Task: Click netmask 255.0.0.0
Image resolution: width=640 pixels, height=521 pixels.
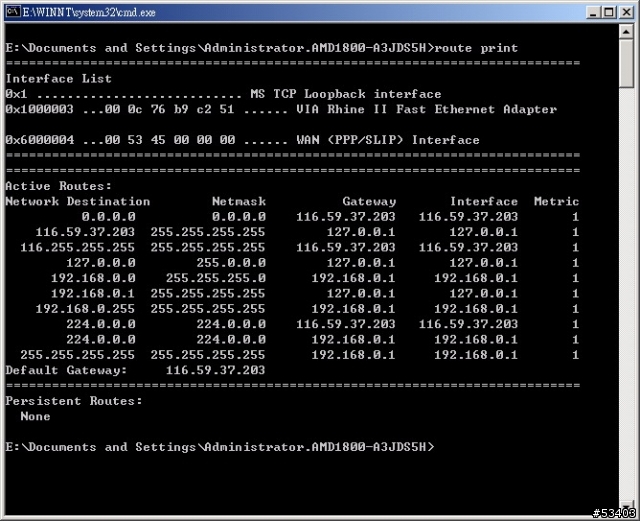Action: (231, 263)
